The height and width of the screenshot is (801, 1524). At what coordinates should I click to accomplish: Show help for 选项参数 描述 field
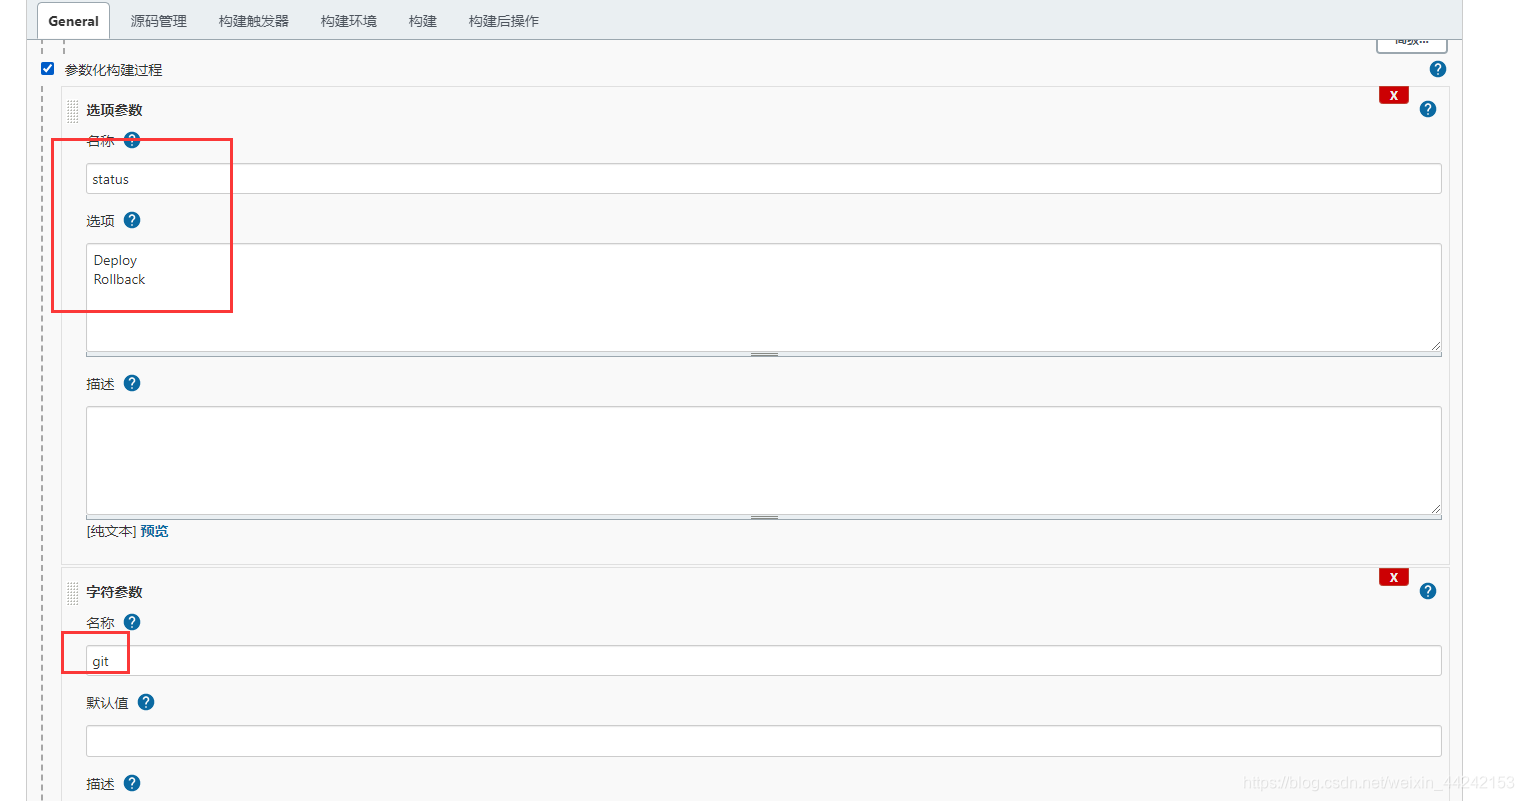(132, 383)
